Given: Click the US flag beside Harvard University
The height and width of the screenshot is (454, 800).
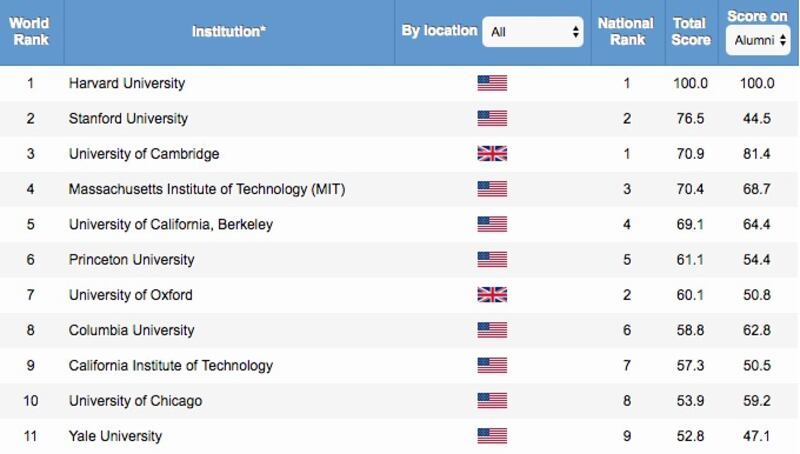Looking at the screenshot, I should [x=492, y=83].
